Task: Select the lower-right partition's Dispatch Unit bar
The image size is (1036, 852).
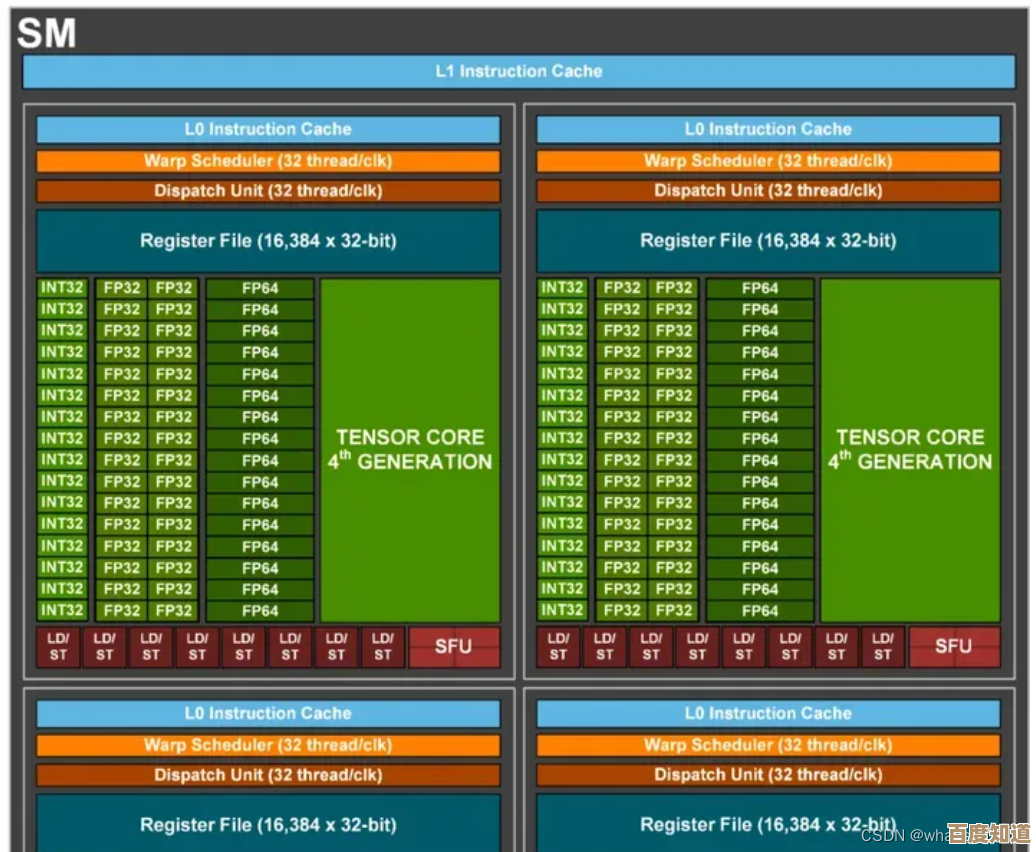Action: point(768,775)
